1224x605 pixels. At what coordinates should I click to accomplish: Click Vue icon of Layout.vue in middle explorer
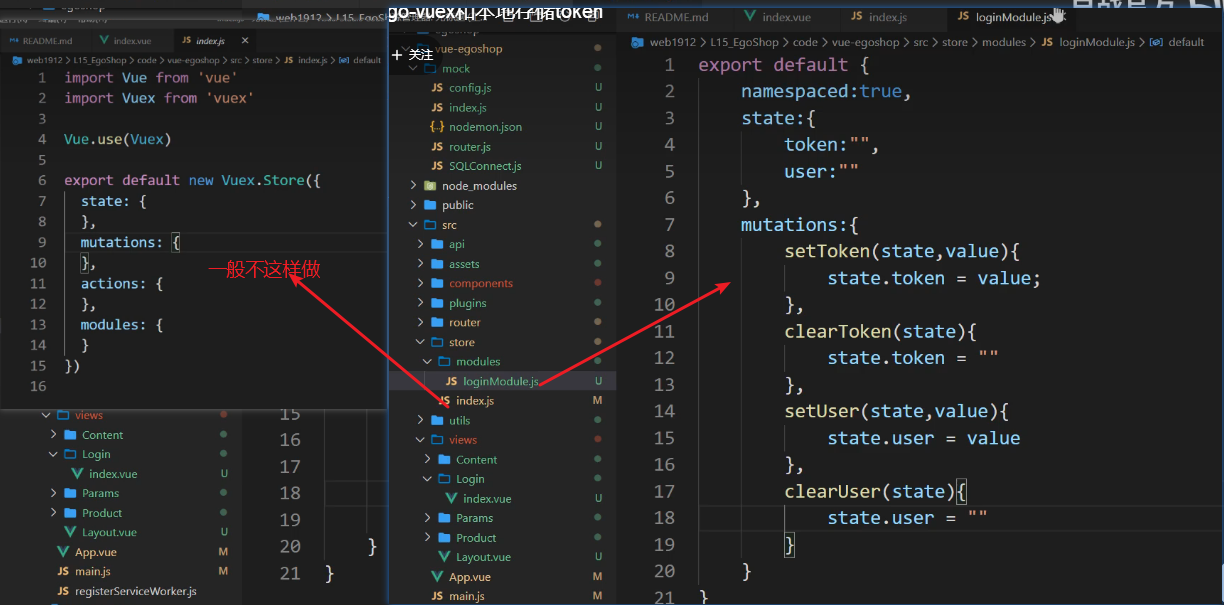[x=445, y=557]
